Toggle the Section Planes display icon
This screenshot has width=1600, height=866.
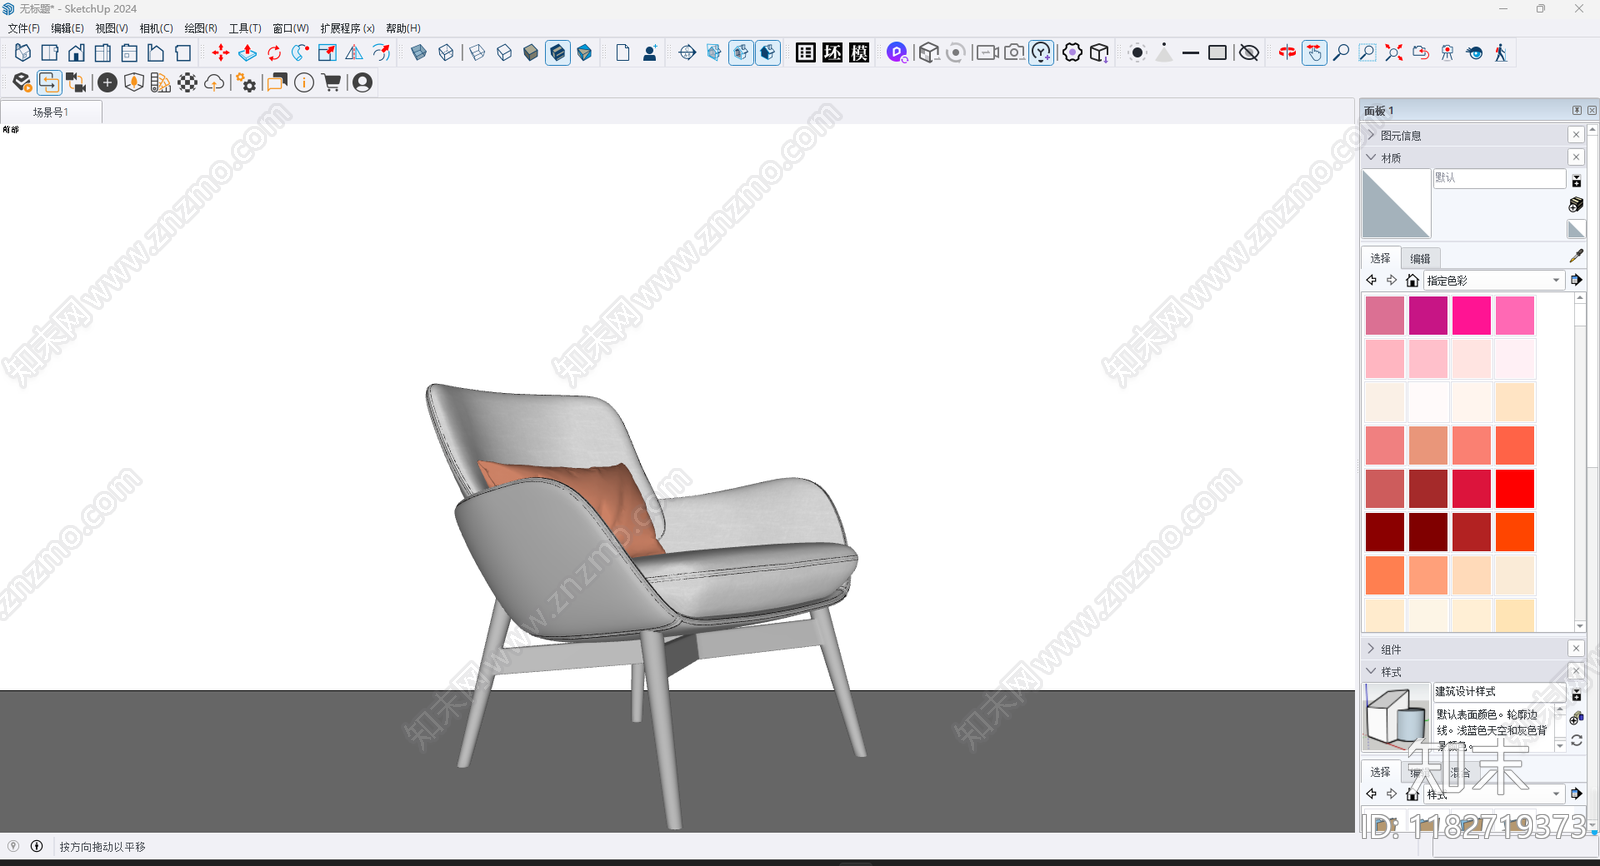714,52
